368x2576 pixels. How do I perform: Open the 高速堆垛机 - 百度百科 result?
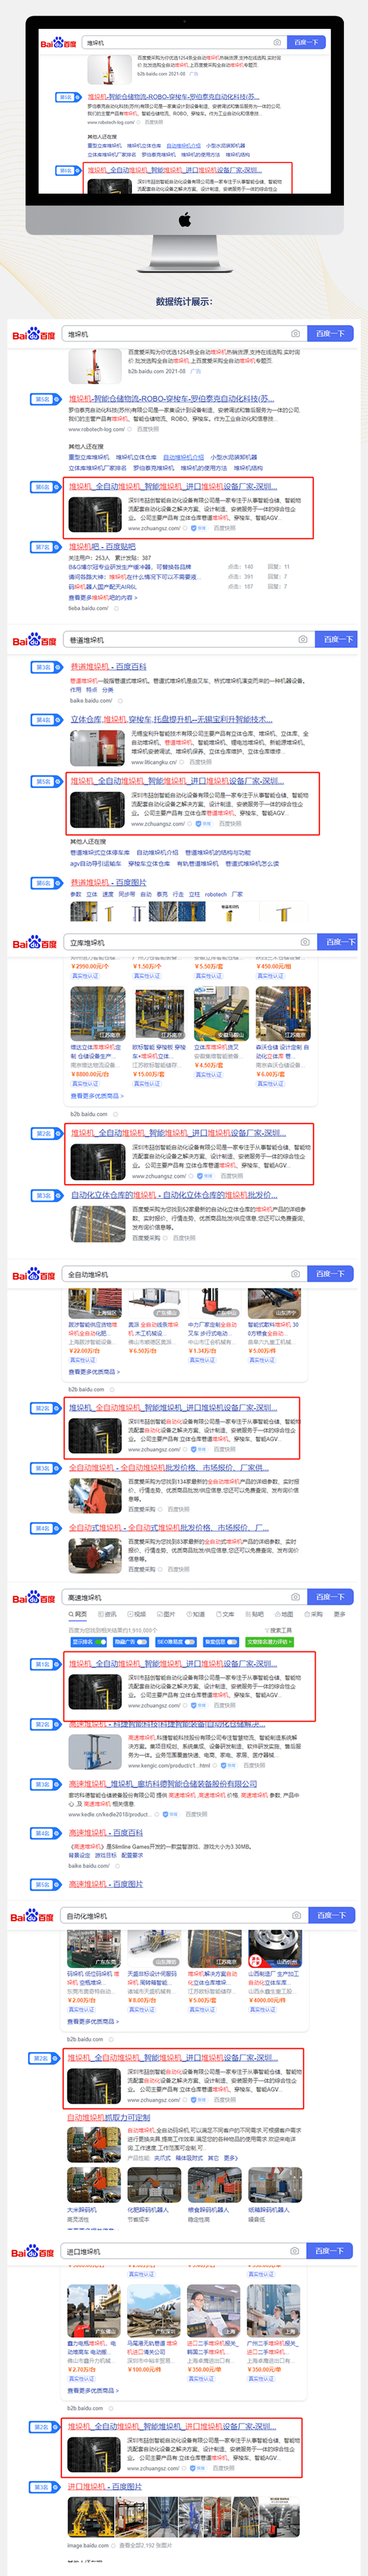[x=106, y=1833]
